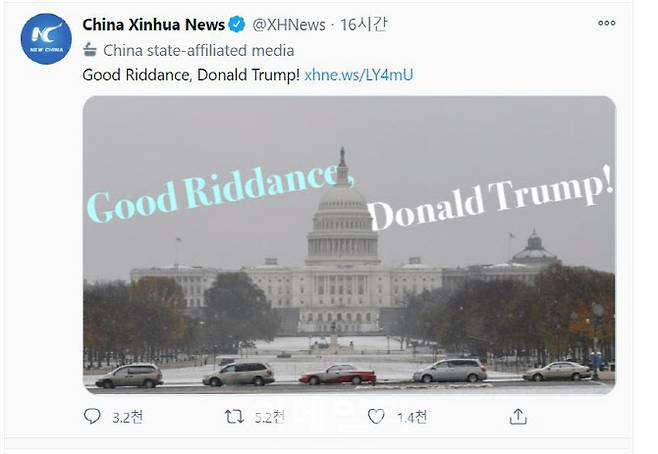Click the 1.4천 like count
Viewport: 658px width, 454px height.
pyautogui.click(x=409, y=417)
